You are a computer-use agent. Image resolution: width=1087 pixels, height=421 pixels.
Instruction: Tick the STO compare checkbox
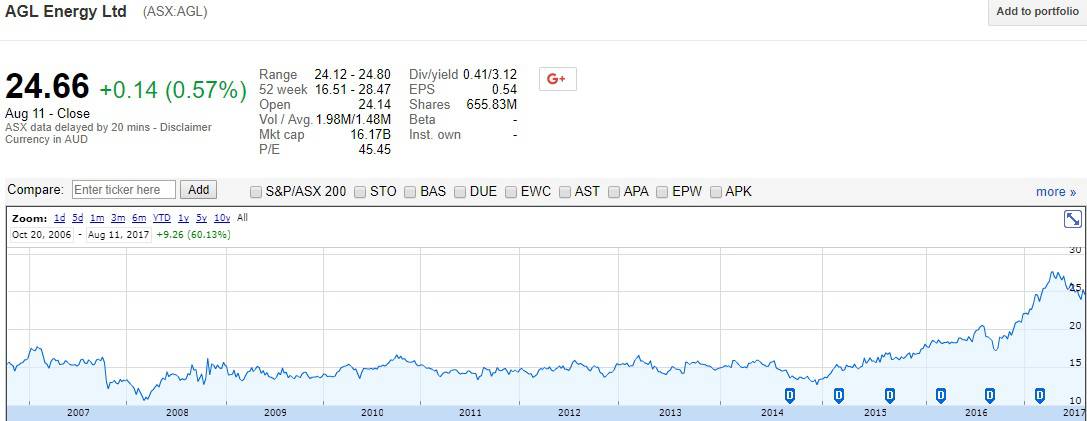point(360,191)
